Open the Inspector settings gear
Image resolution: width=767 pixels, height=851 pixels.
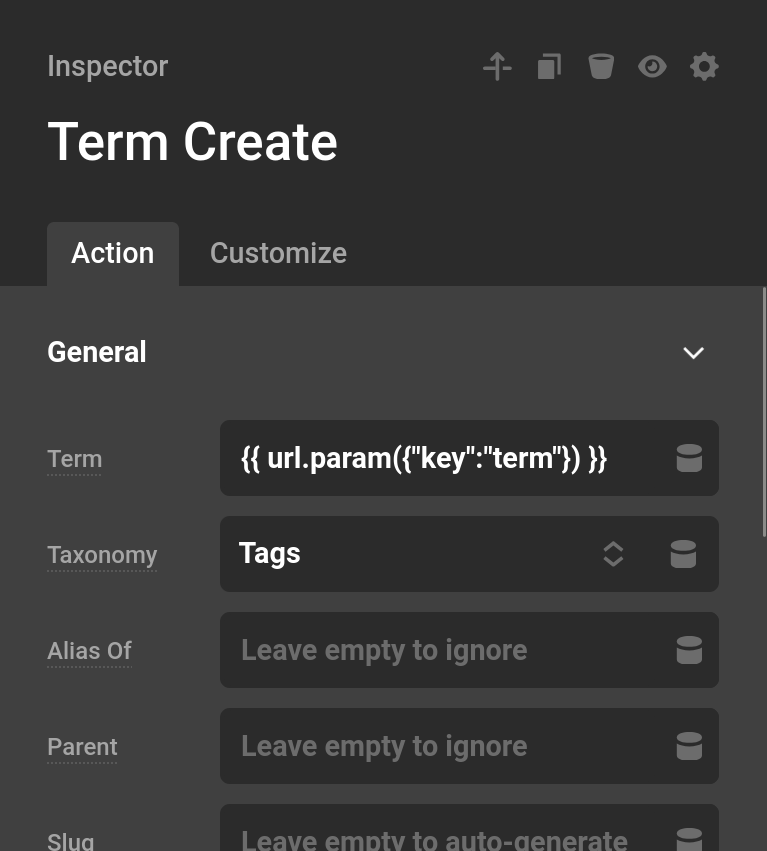704,66
